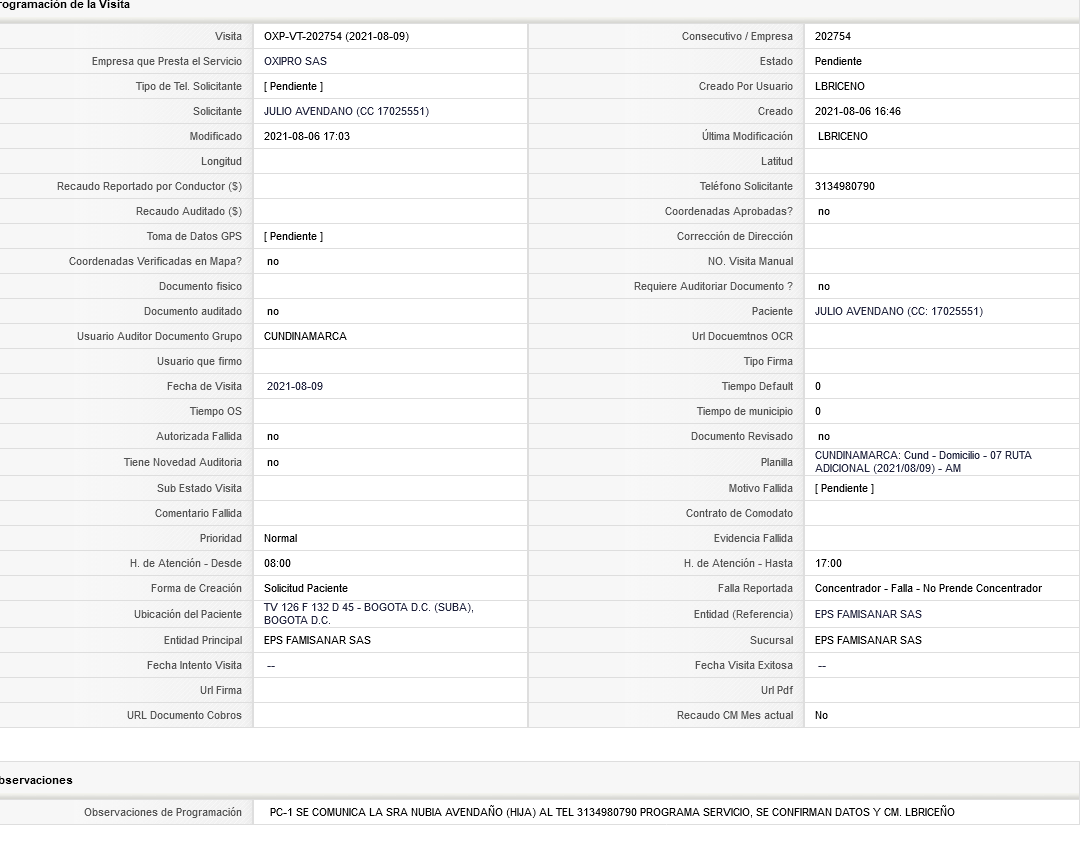This screenshot has height=848, width=1088.
Task: Click the Fecha Visita Exitosa value '--'
Action: pyautogui.click(x=822, y=665)
